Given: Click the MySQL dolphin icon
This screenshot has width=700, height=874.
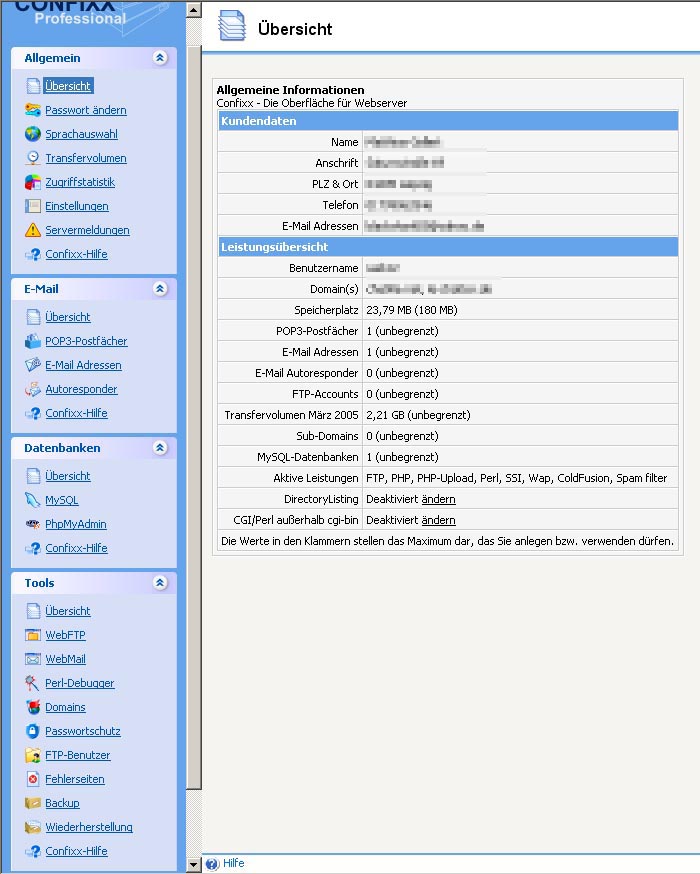Looking at the screenshot, I should pos(33,500).
